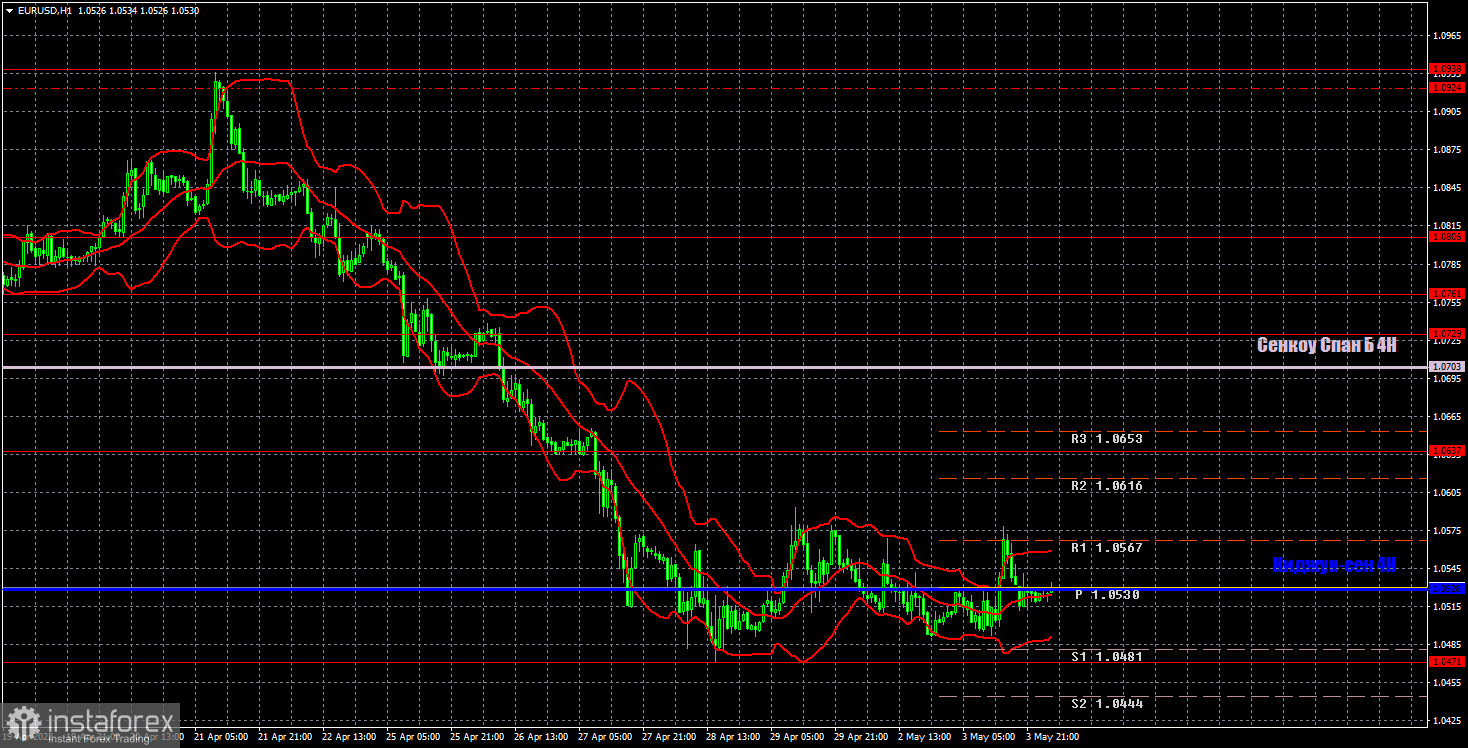
Task: Click the 1.0695 price axis value
Action: [x=1447, y=378]
